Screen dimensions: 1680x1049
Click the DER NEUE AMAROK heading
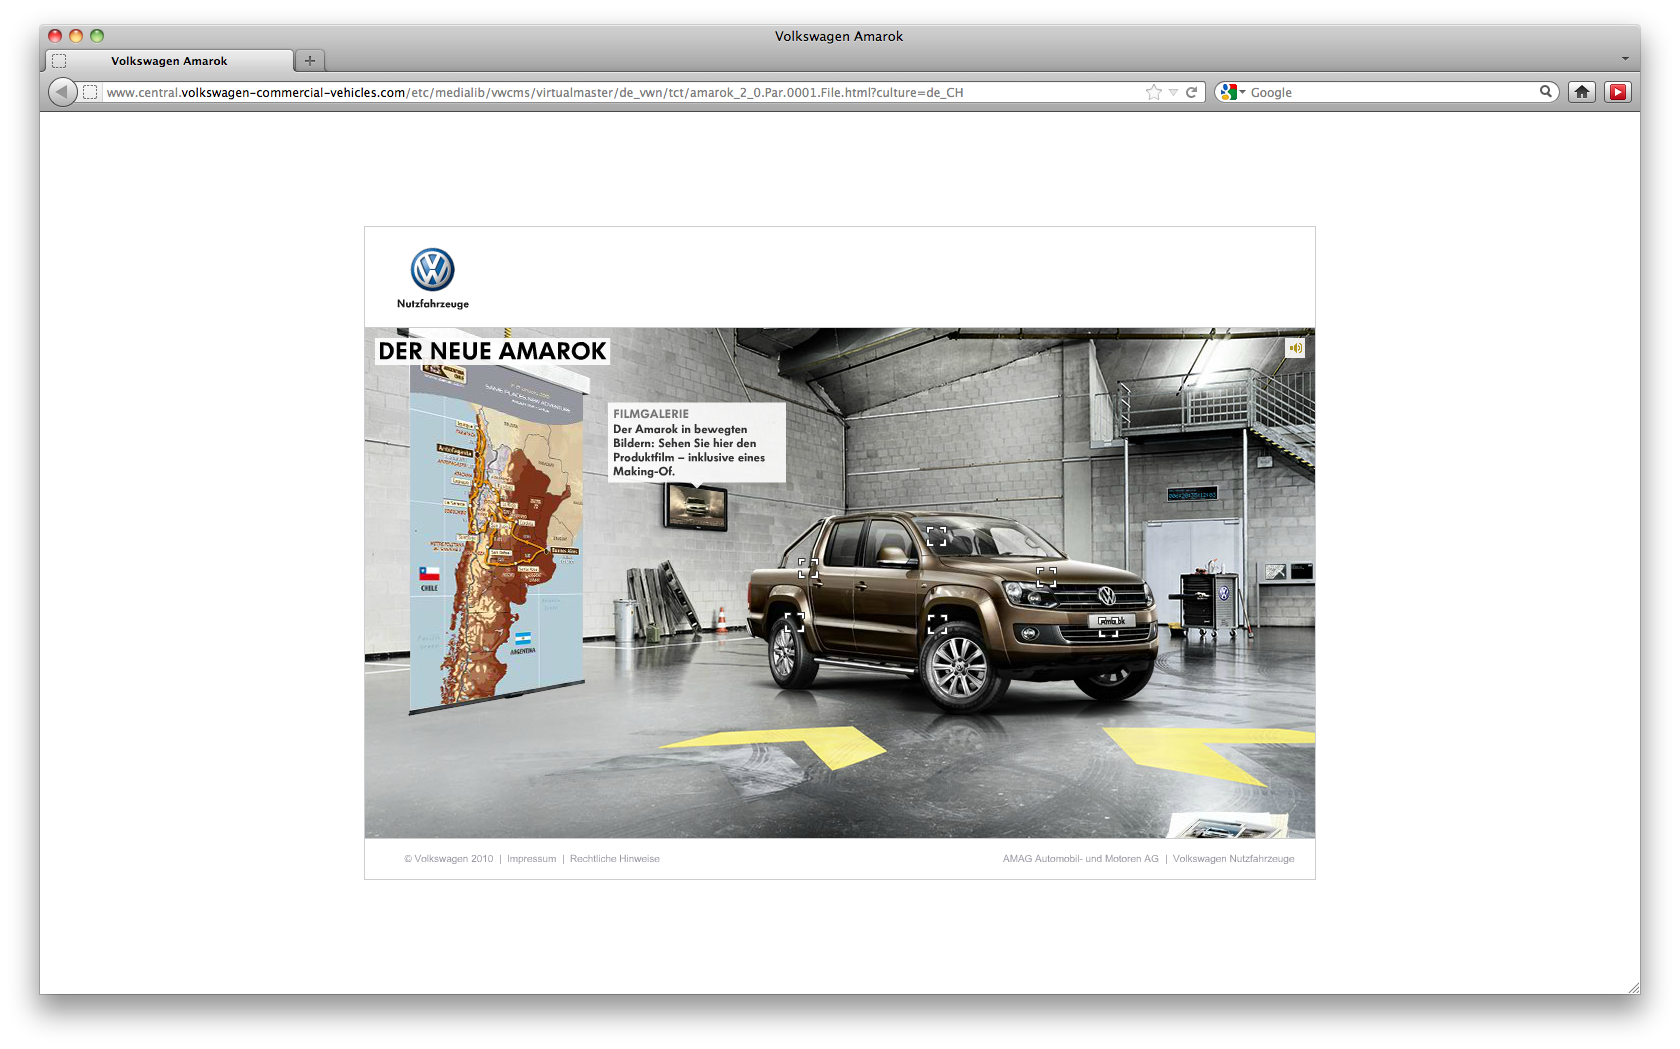[x=492, y=351]
